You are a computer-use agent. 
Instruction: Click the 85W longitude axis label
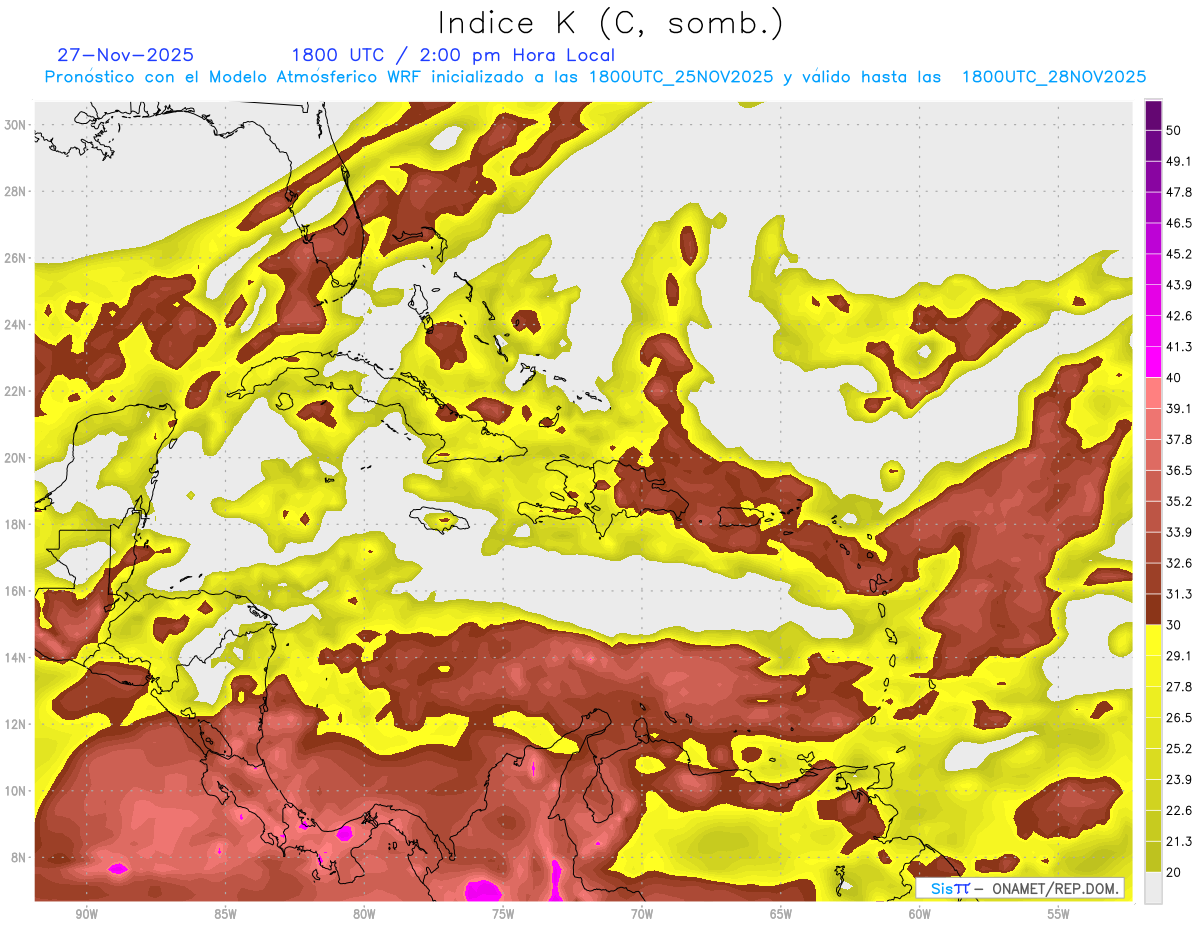tap(225, 914)
